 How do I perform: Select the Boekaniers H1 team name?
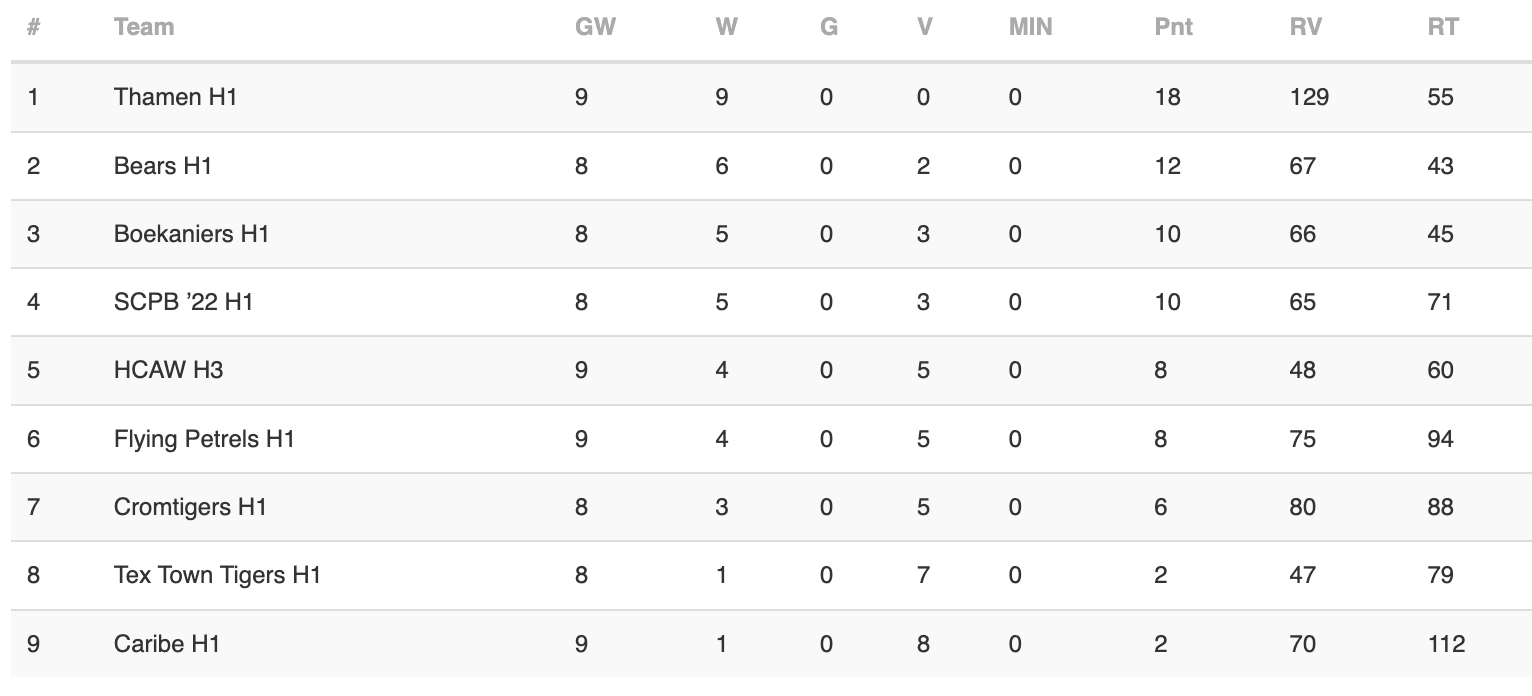coord(192,234)
